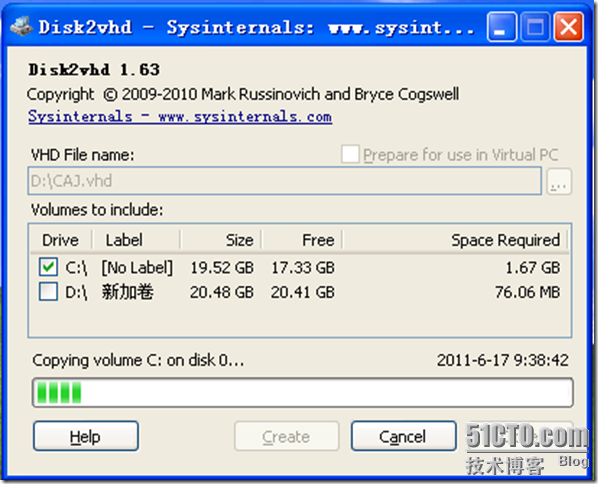The width and height of the screenshot is (598, 484).
Task: Minimize the Disk2vhd window
Action: click(502, 27)
